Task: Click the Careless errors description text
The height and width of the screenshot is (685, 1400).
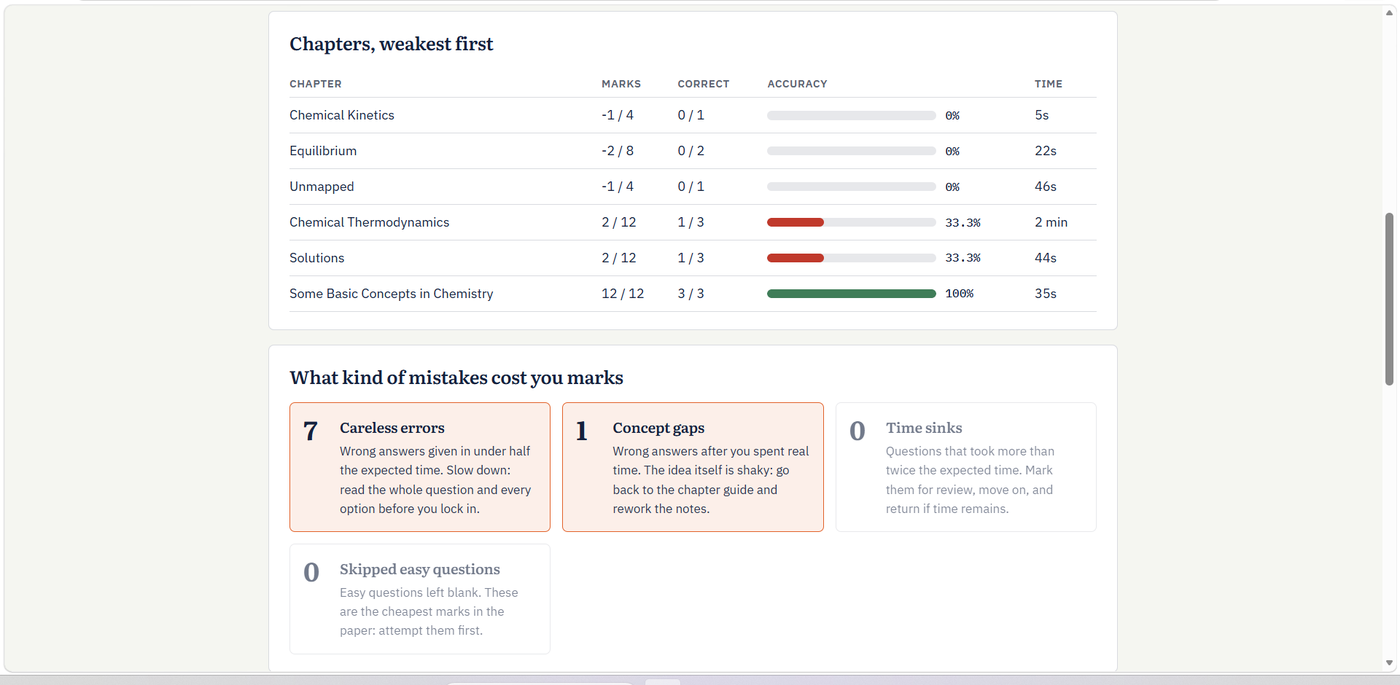Action: (436, 480)
